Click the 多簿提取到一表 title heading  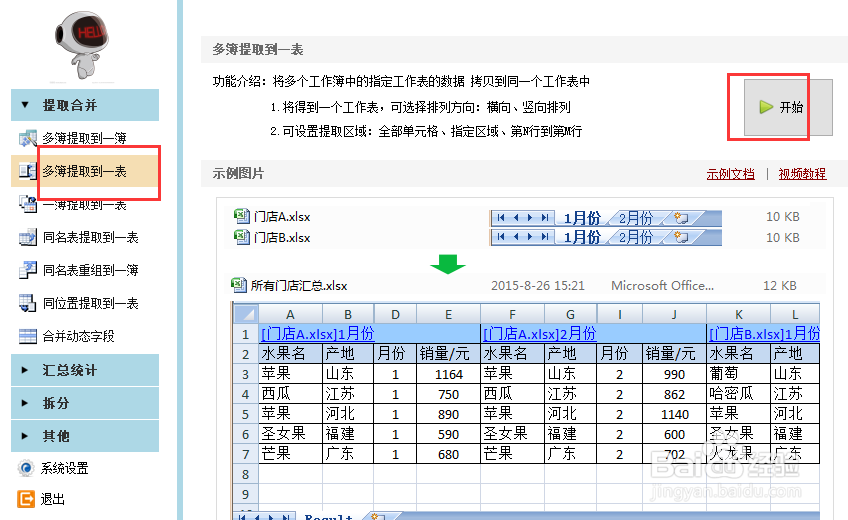coord(257,50)
